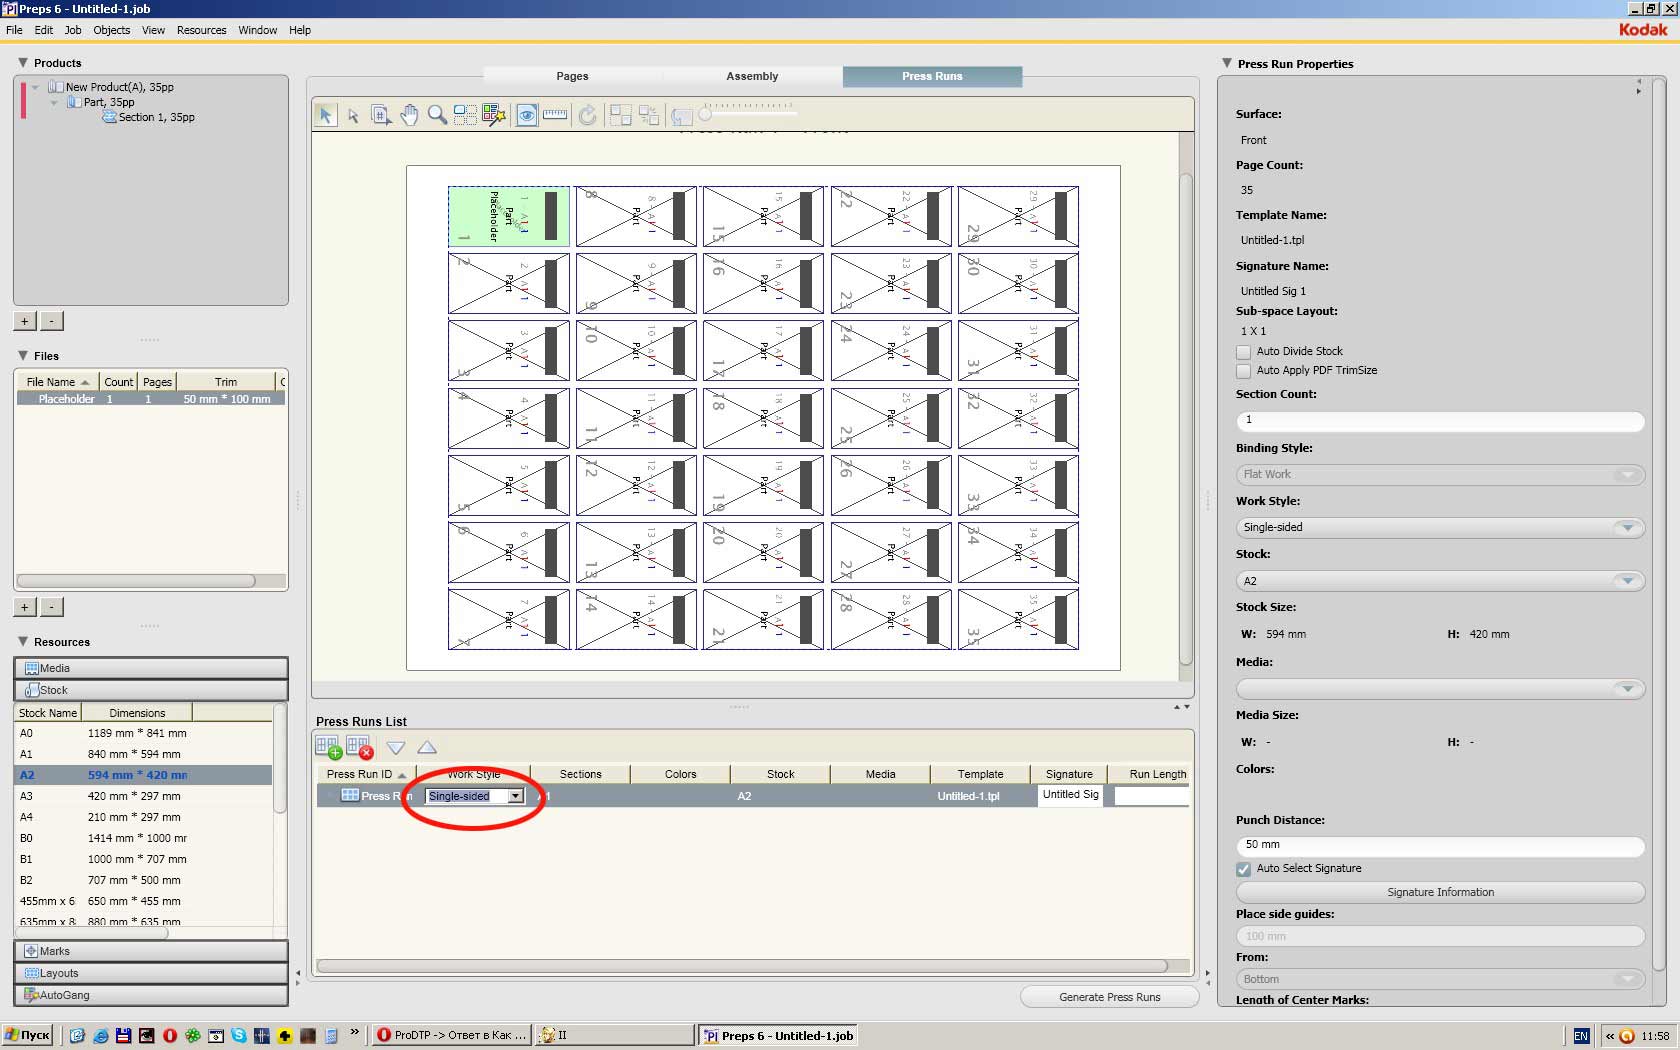Click the ruler measure tool icon
1680x1050 pixels.
pos(555,115)
